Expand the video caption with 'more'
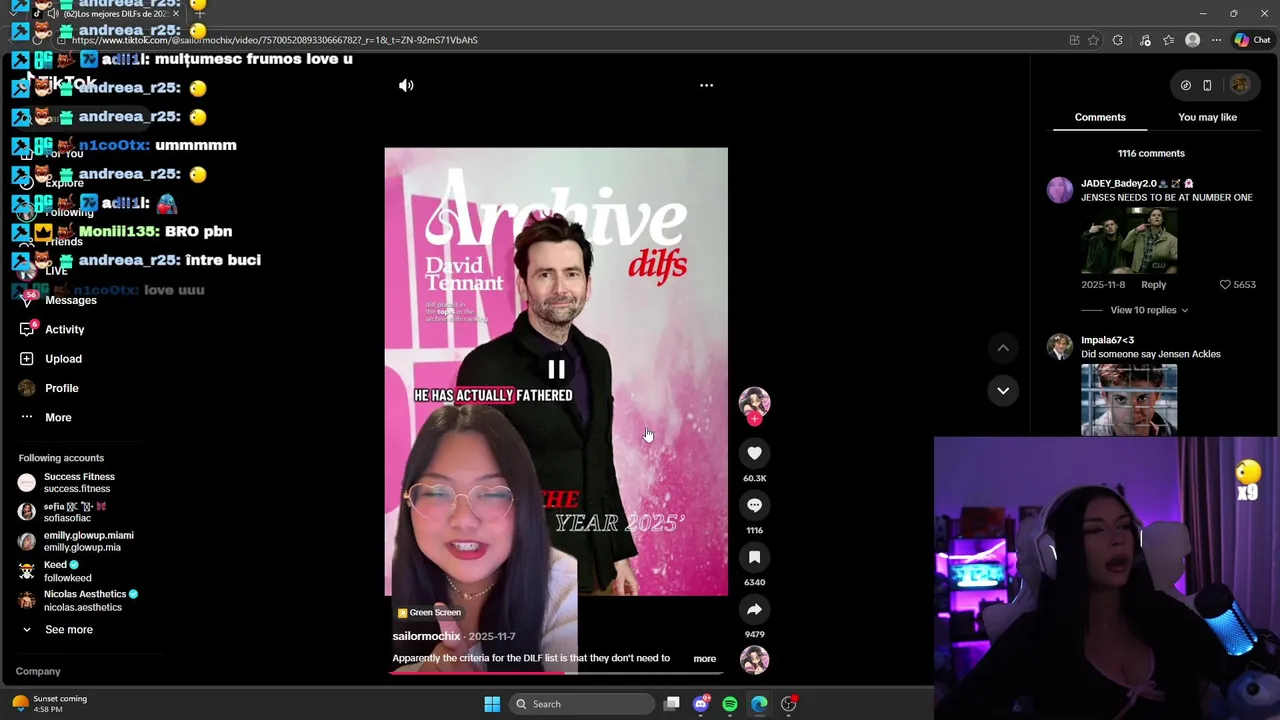 coord(705,659)
